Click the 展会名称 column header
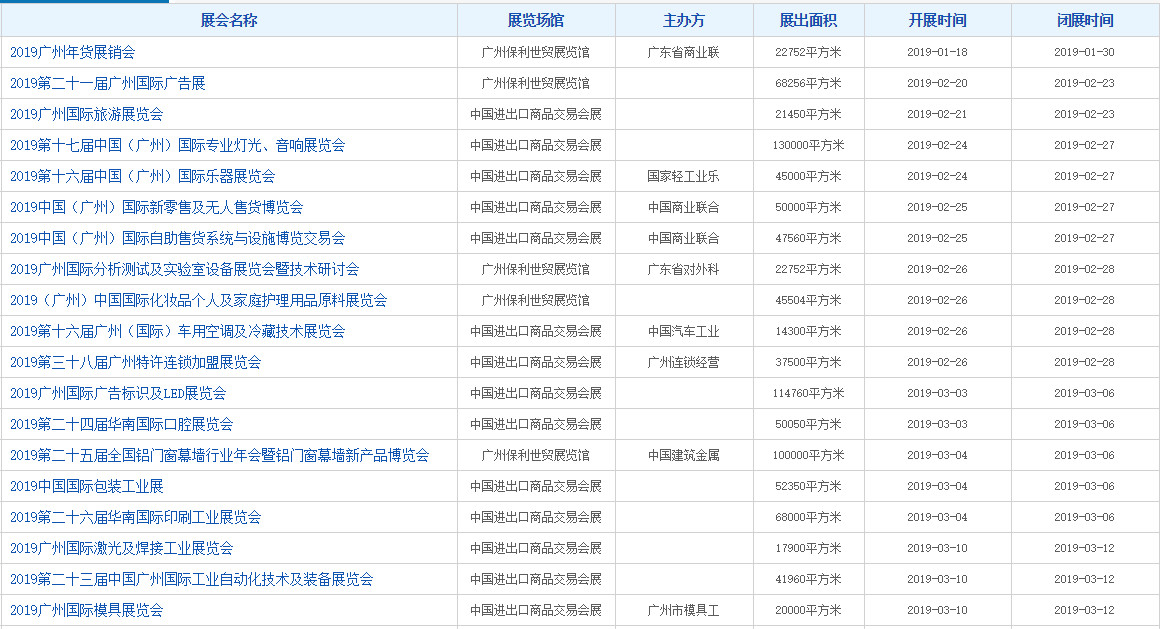This screenshot has height=629, width=1163. [x=229, y=21]
